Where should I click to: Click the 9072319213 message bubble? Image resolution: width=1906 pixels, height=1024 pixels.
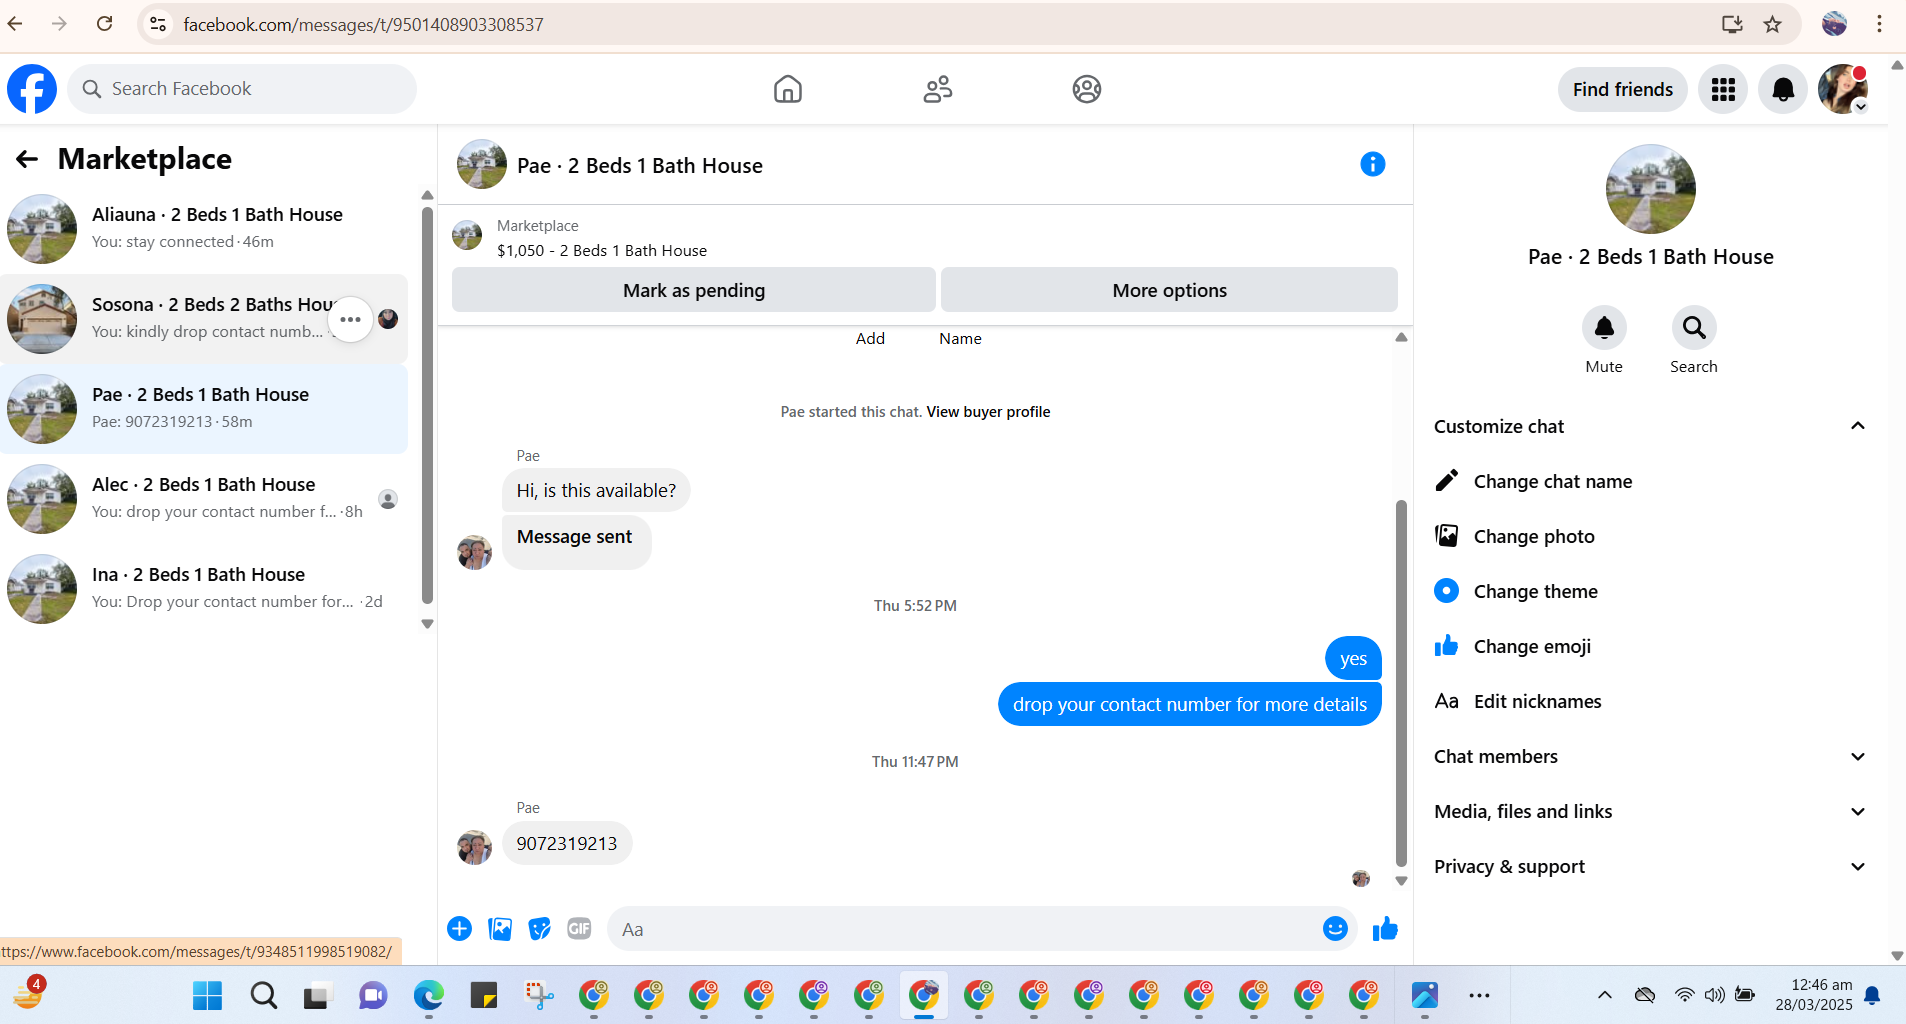pyautogui.click(x=567, y=844)
